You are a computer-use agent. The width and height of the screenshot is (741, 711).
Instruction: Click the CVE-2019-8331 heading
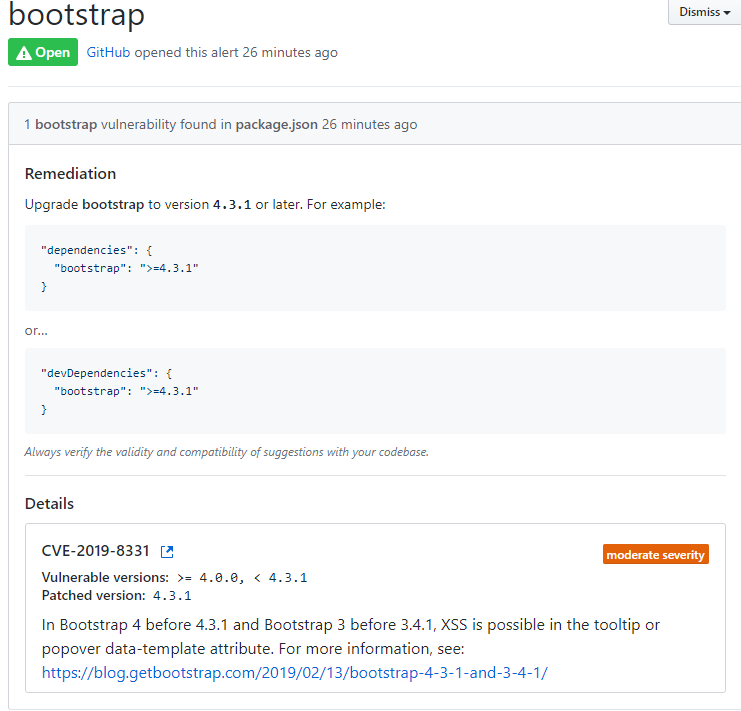tap(95, 551)
